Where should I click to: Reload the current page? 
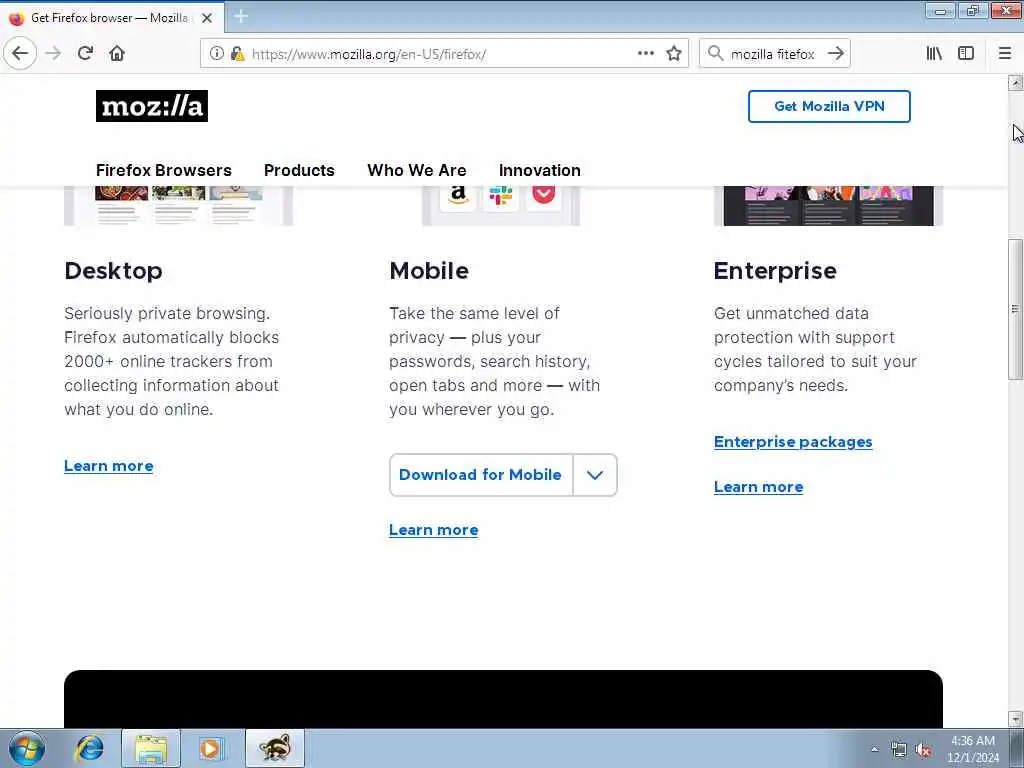[86, 54]
